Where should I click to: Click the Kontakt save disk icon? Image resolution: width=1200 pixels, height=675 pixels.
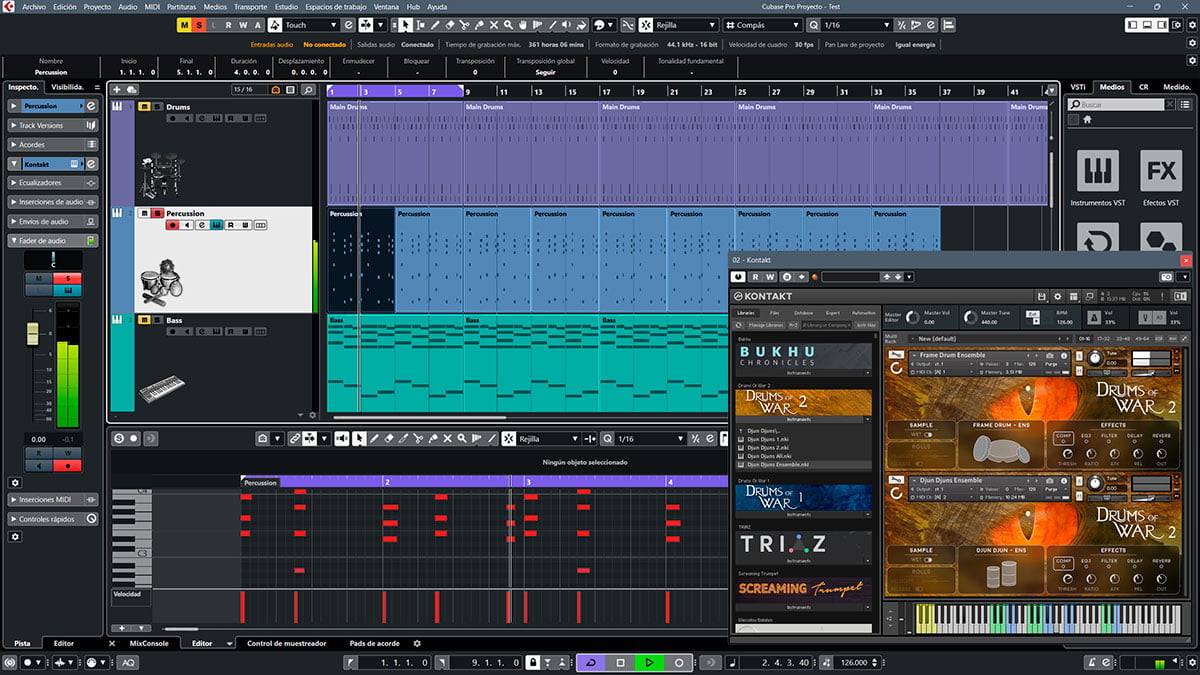point(1042,297)
